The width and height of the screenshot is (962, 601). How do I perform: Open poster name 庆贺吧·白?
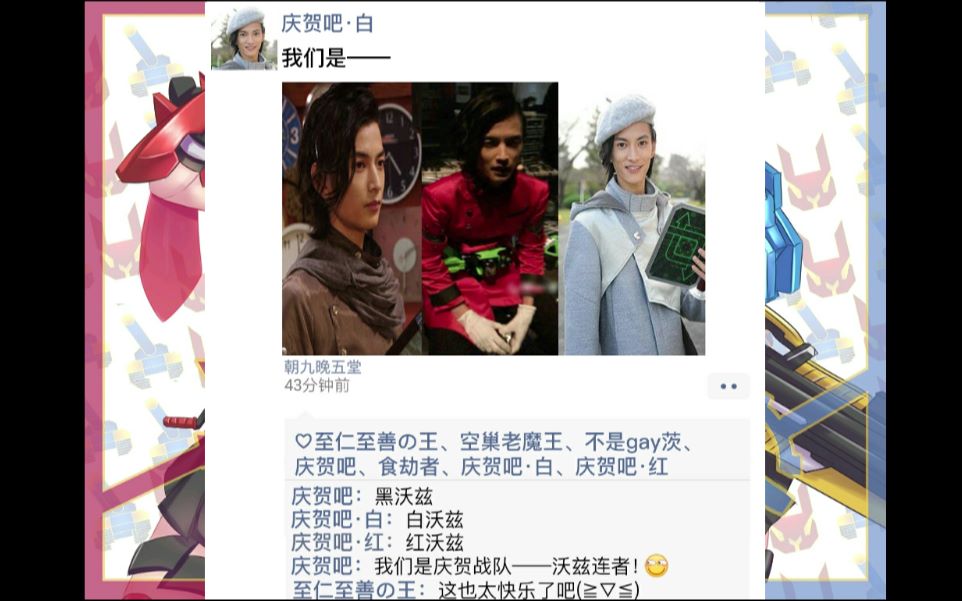327,23
